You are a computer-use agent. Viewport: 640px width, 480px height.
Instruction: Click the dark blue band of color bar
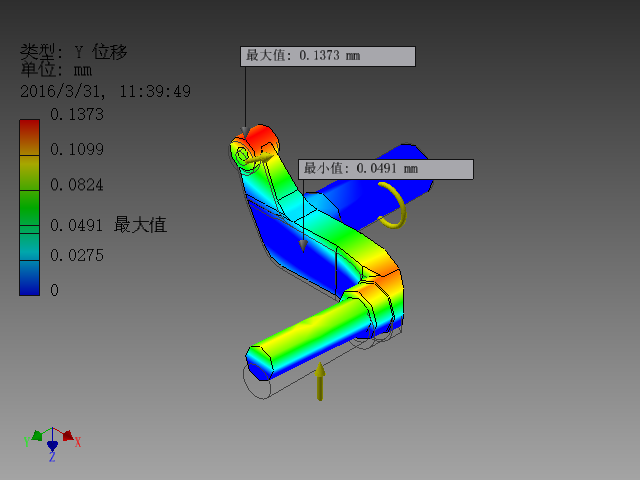click(x=29, y=278)
